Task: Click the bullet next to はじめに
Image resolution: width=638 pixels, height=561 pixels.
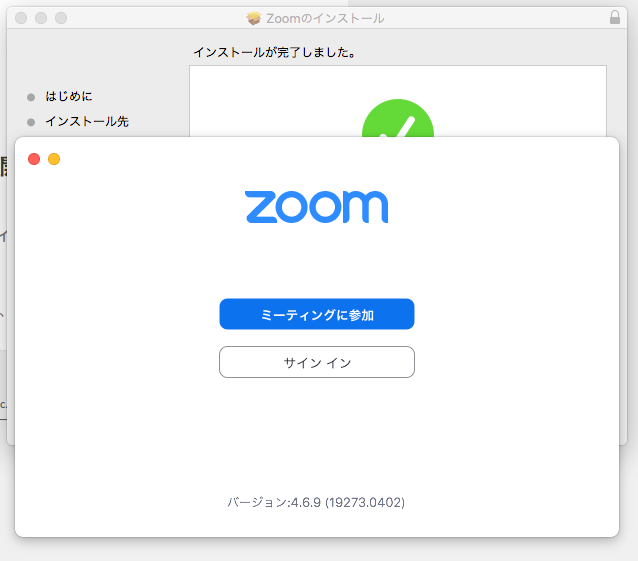Action: 31,97
